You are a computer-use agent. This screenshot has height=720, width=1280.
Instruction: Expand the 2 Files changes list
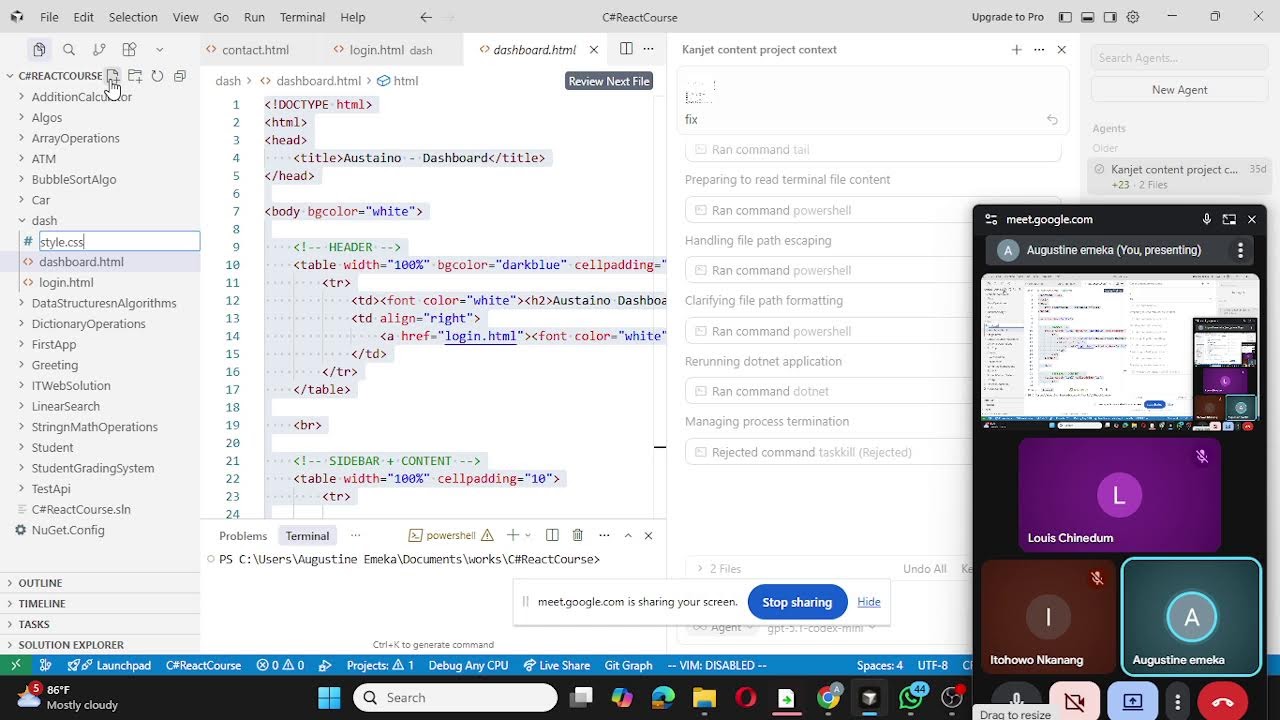pyautogui.click(x=719, y=569)
